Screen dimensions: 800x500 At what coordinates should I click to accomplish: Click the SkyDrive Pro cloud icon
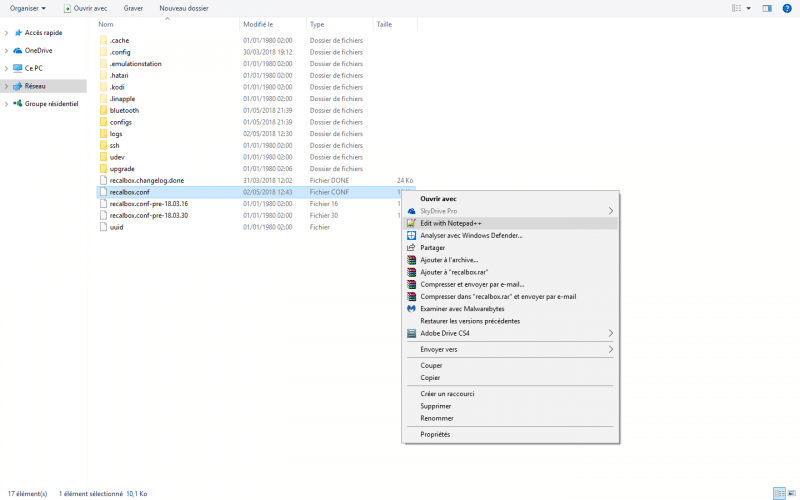411,211
